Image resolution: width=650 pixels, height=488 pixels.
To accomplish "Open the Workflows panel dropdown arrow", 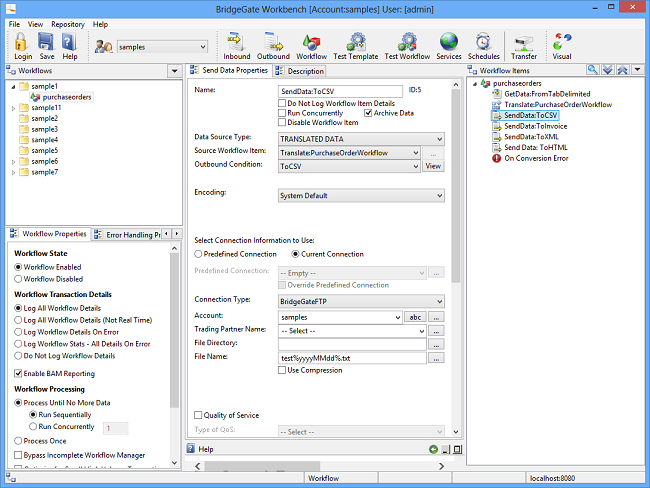I will (175, 71).
